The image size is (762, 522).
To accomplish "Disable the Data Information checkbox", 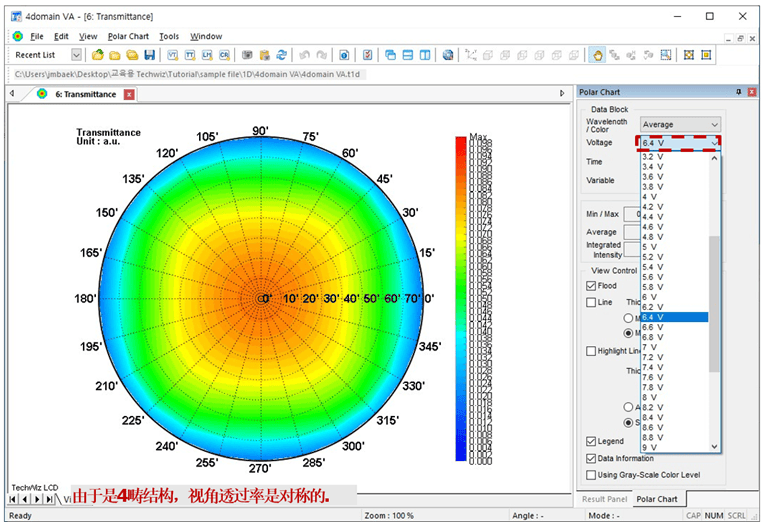I will click(591, 458).
